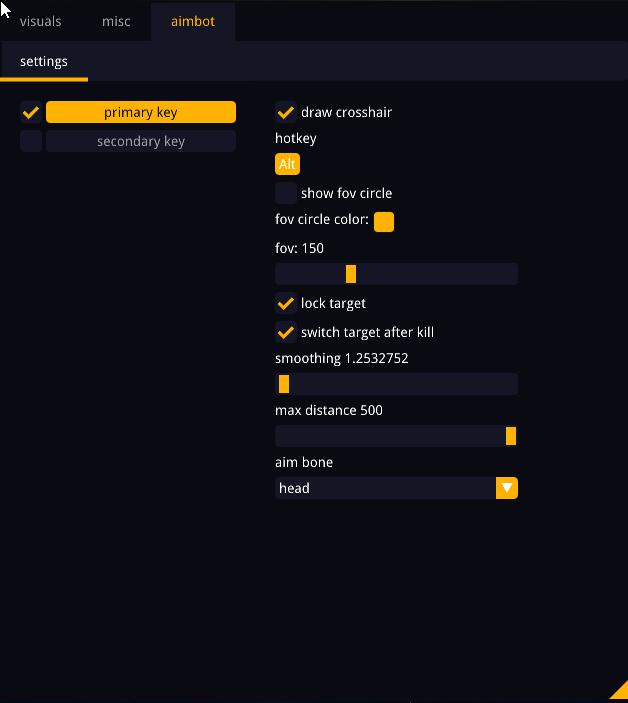The image size is (628, 703).
Task: Click the fov slider handle
Action: click(351, 274)
